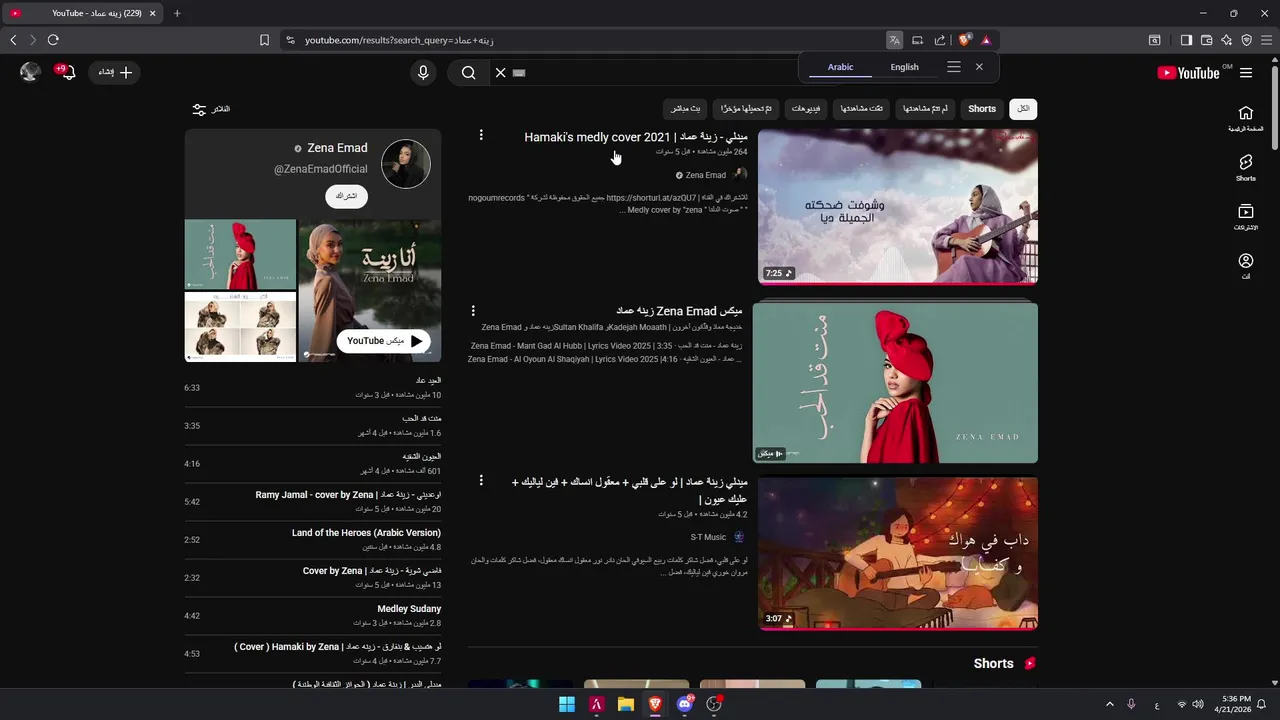Open the Medley Sudany row
Image resolution: width=1280 pixels, height=720 pixels.
point(313,616)
